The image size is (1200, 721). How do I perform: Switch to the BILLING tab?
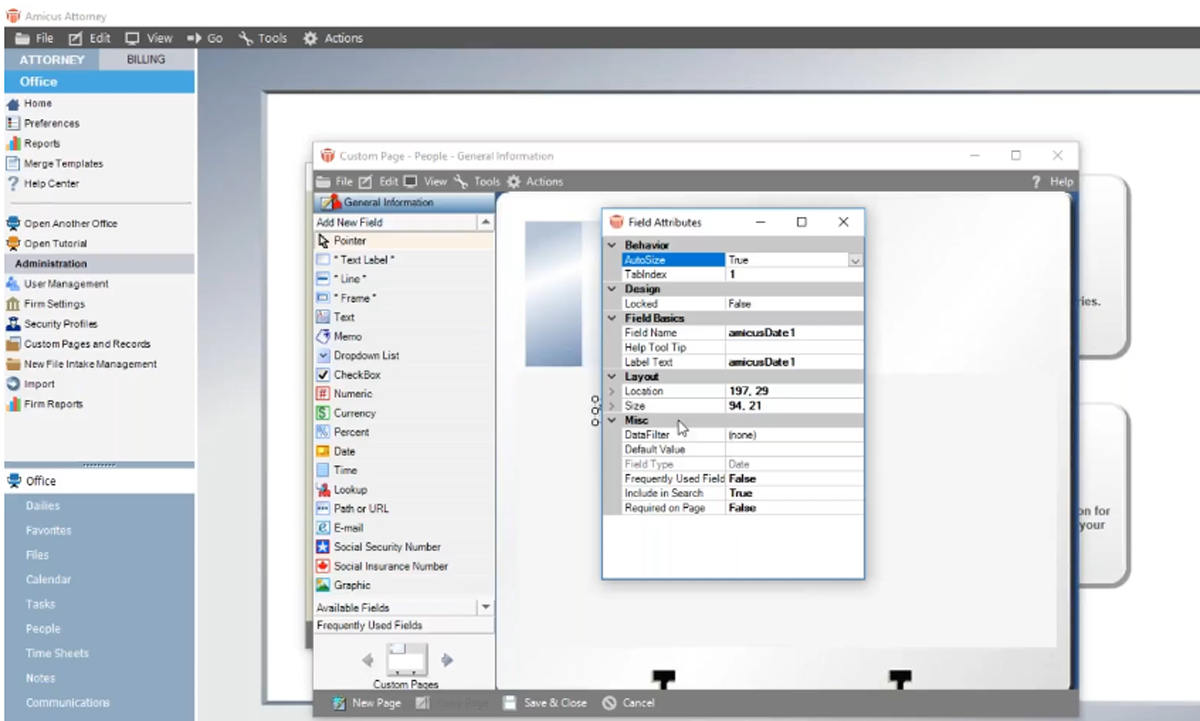click(148, 60)
